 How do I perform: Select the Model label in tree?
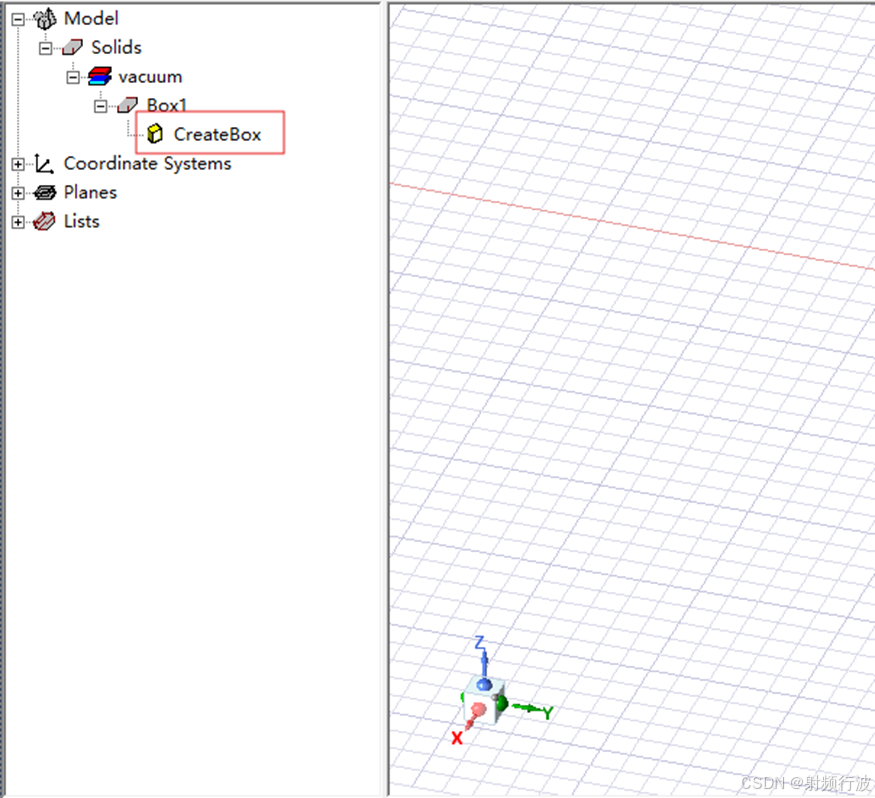(91, 18)
